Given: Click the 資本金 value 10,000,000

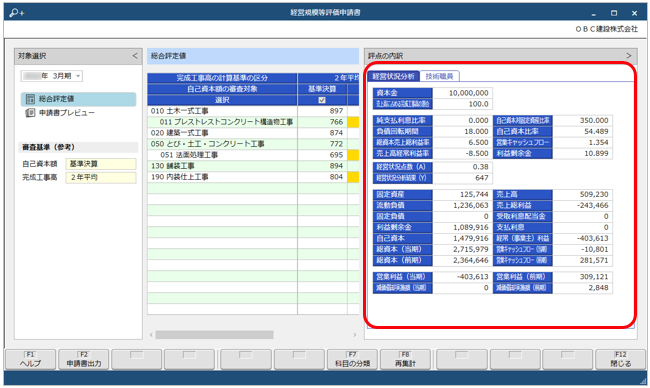Looking at the screenshot, I should pyautogui.click(x=463, y=93).
